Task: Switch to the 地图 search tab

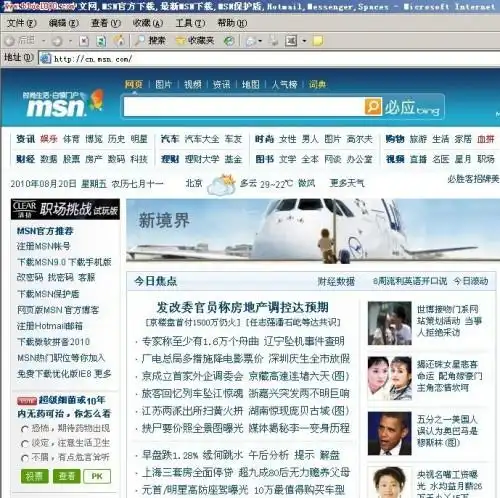Action: pos(251,84)
